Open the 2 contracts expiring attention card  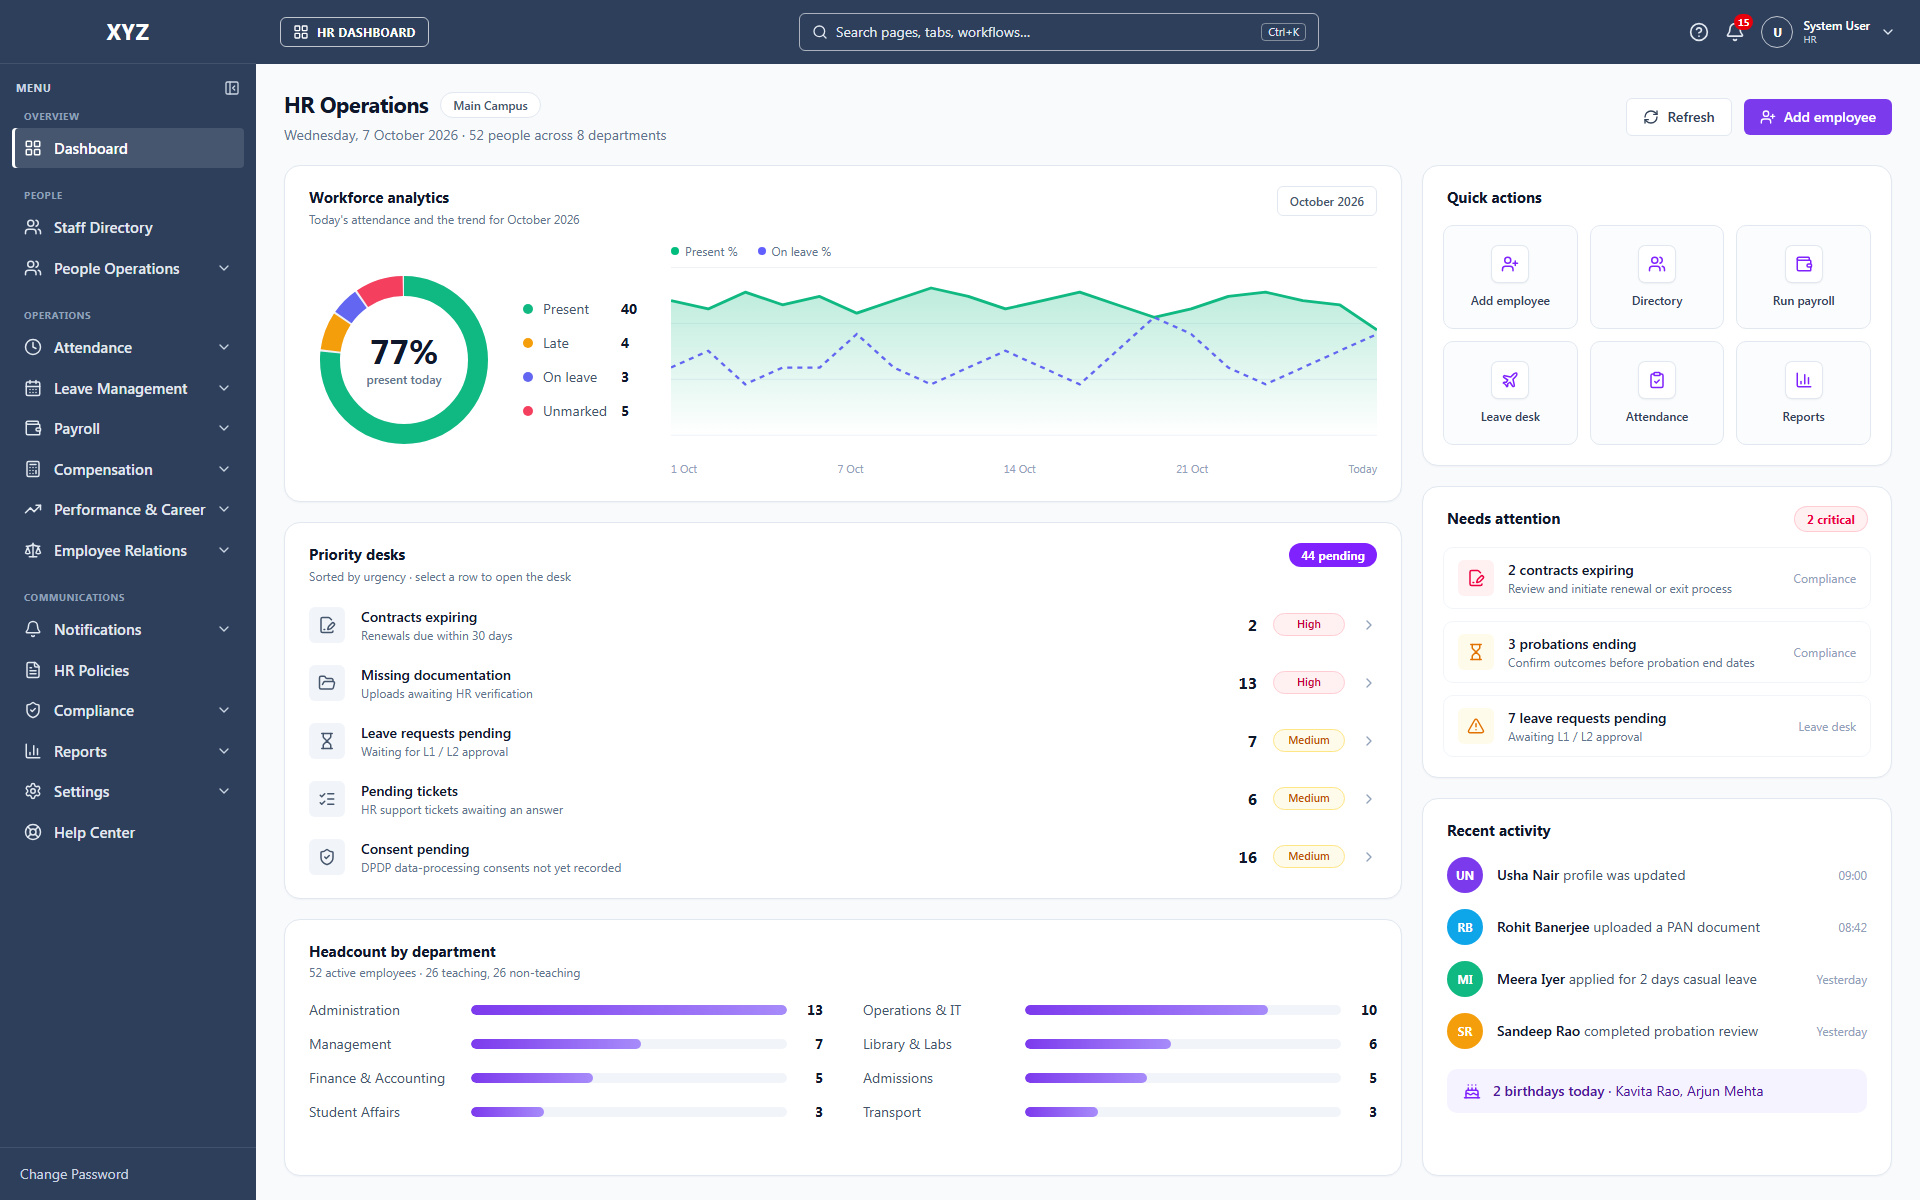[x=1656, y=578]
